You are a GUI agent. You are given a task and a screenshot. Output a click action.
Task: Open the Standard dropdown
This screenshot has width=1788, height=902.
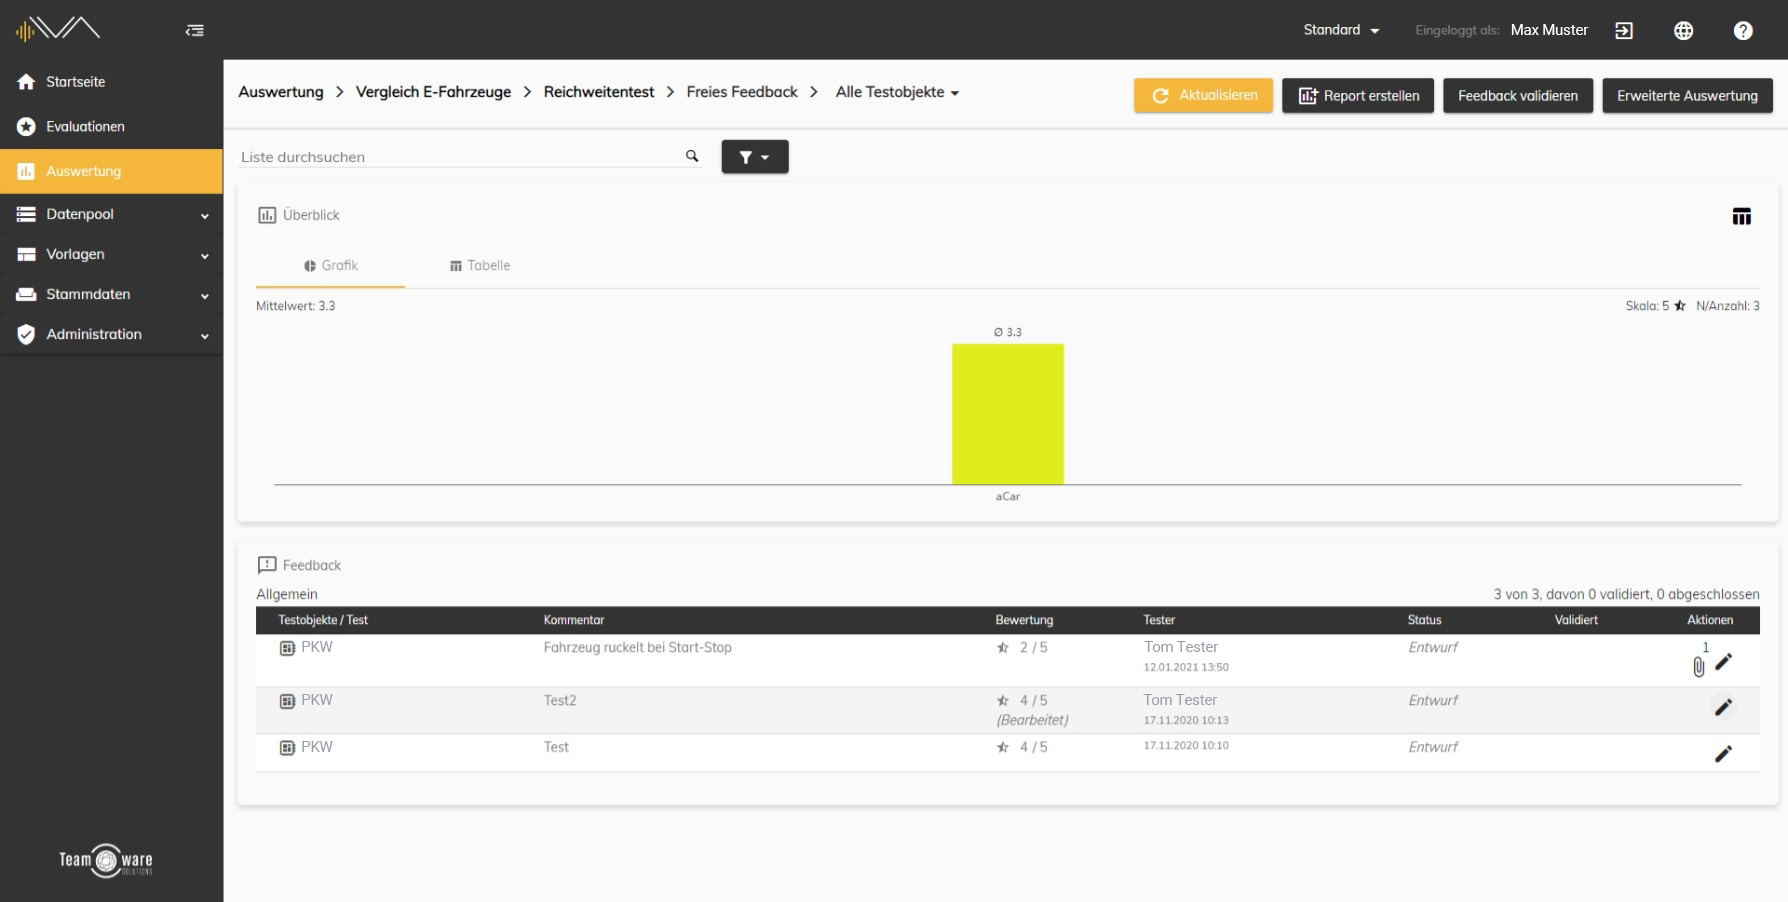point(1341,30)
